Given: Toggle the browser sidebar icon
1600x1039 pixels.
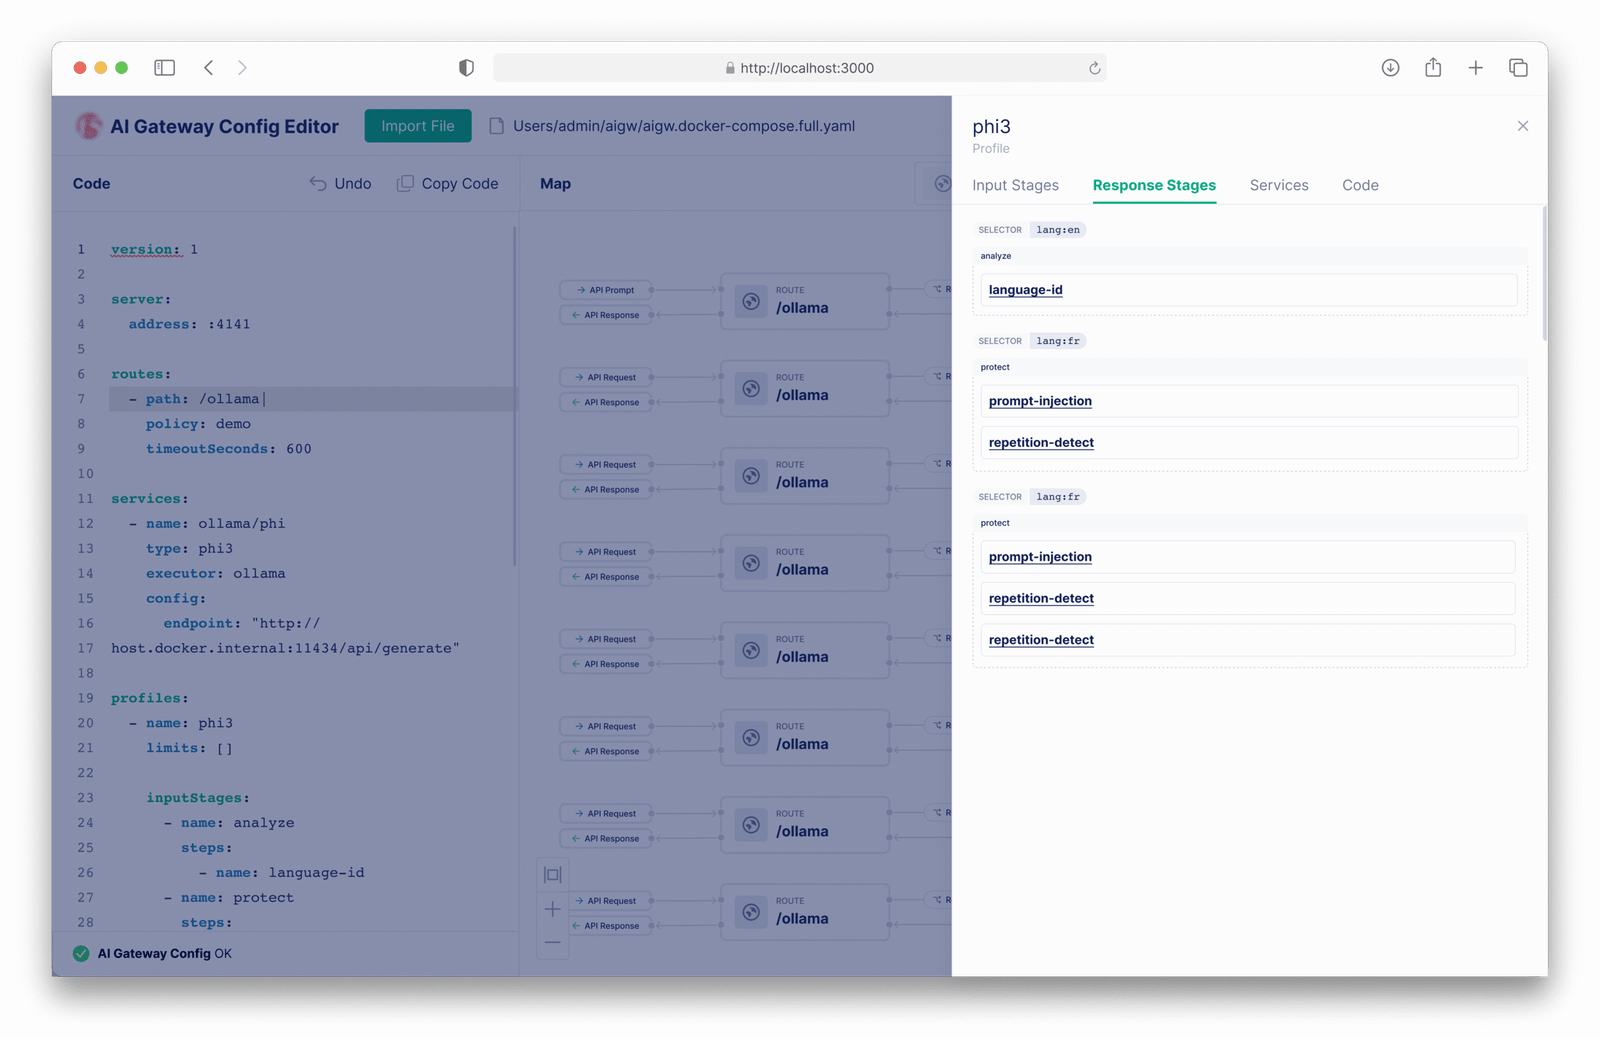Looking at the screenshot, I should (x=164, y=68).
